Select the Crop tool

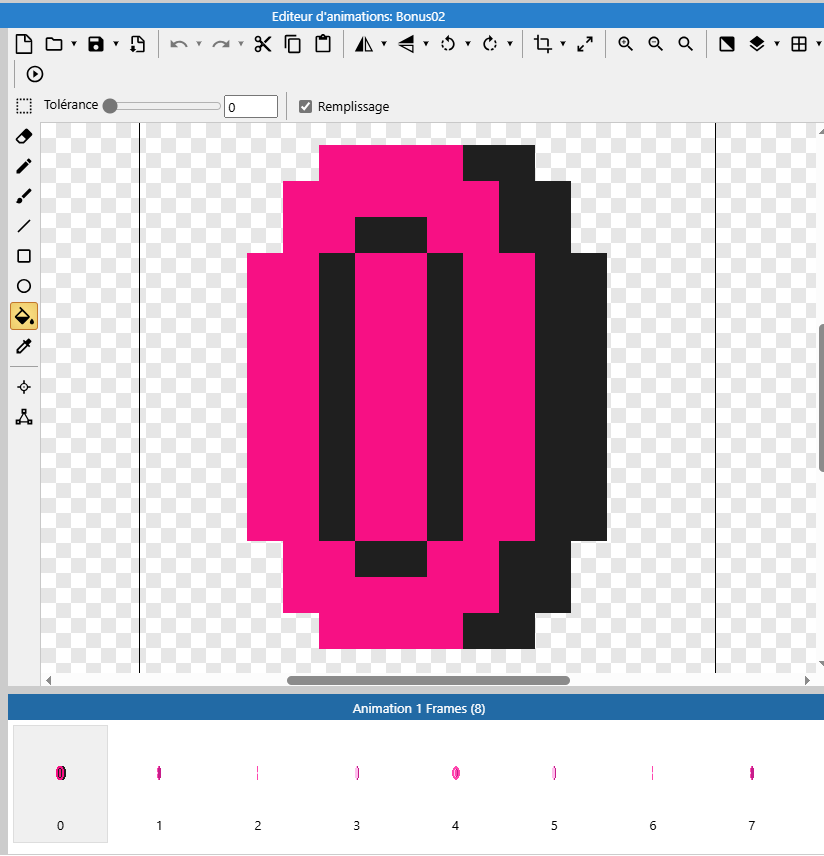(542, 44)
